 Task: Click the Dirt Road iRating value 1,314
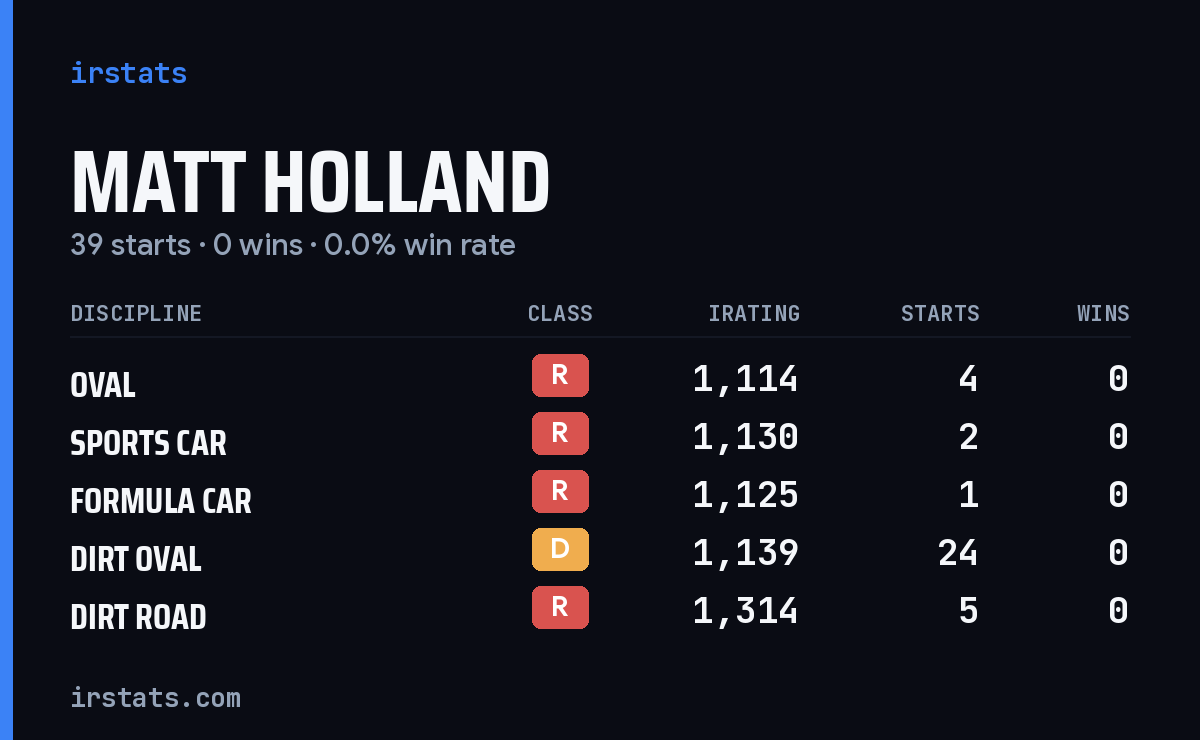(x=746, y=611)
